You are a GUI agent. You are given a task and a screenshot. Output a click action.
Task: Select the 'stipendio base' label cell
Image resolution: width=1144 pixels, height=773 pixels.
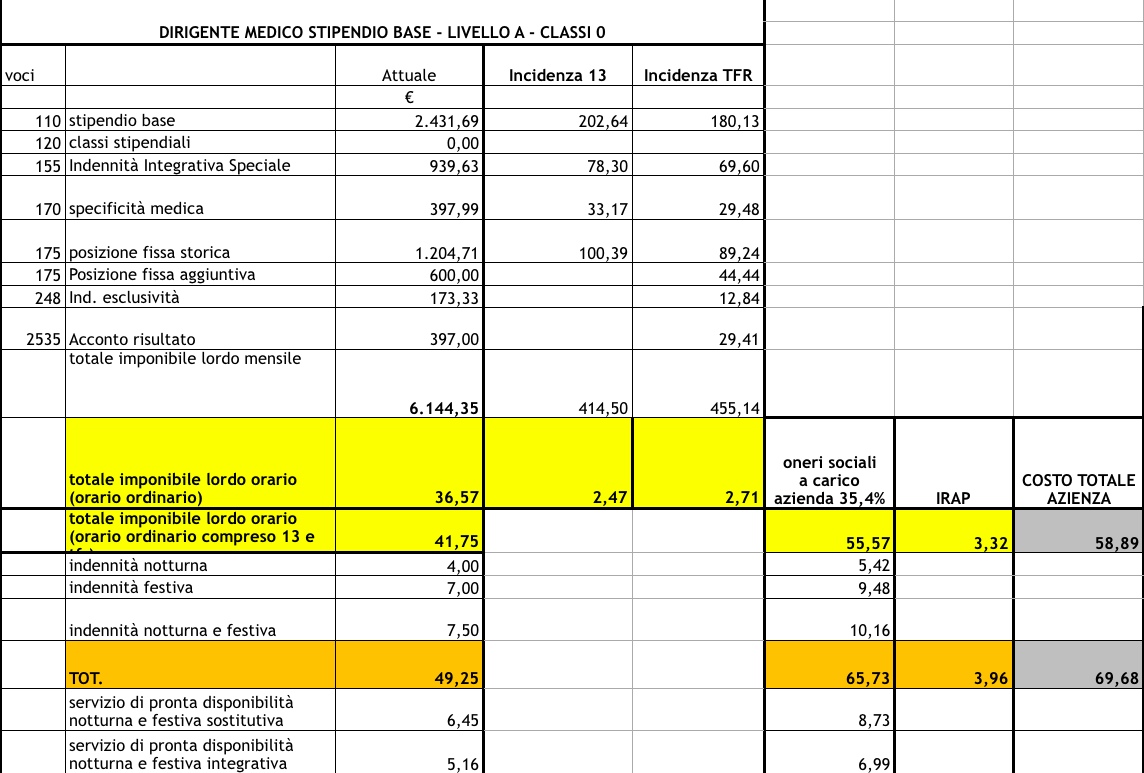[x=200, y=121]
